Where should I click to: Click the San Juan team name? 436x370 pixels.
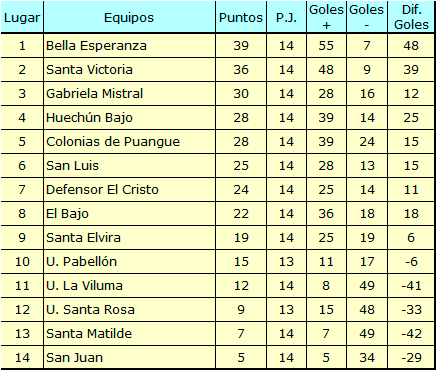tap(75, 358)
